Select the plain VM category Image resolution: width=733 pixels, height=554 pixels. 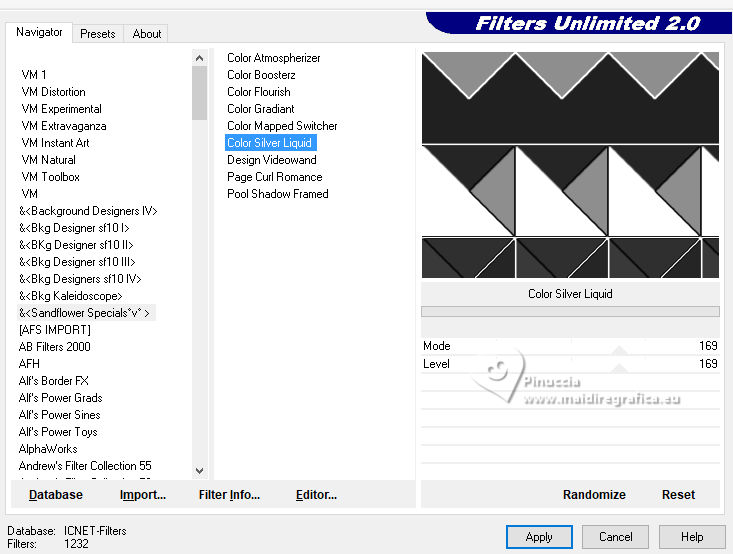(29, 194)
